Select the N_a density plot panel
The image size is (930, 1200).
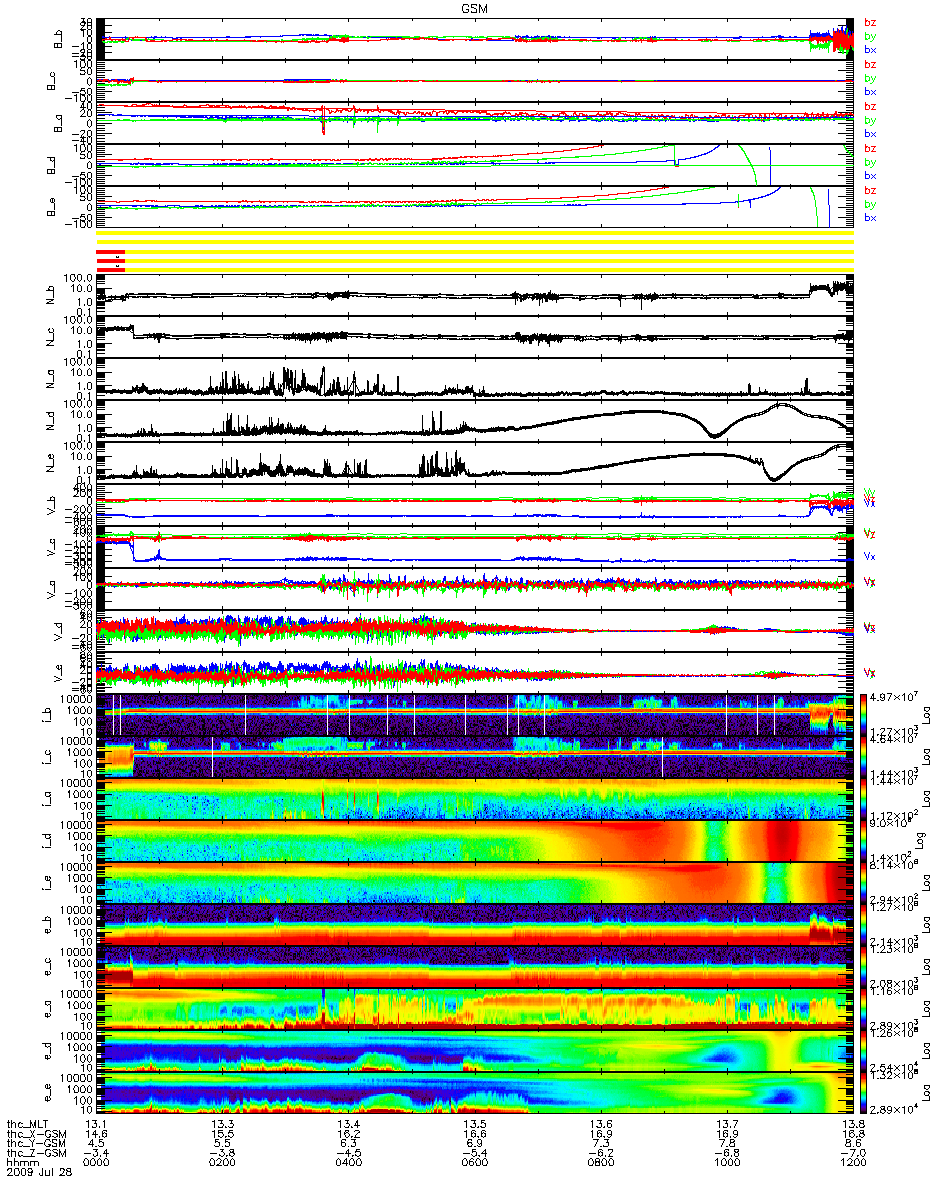click(x=475, y=380)
